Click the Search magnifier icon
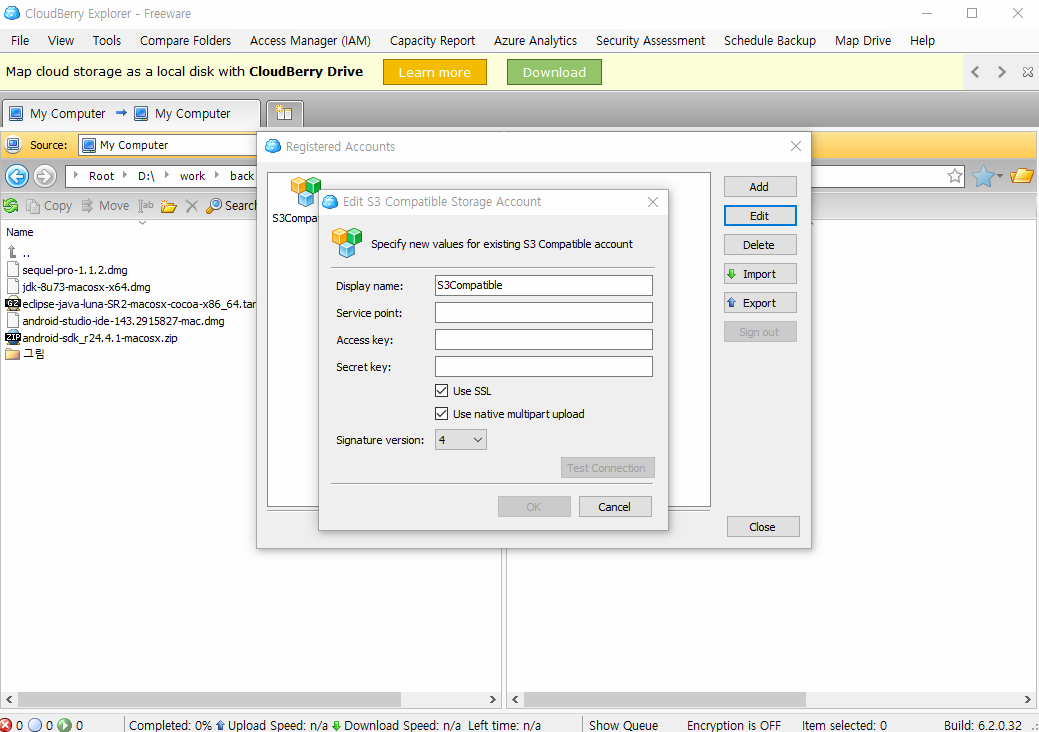The image size is (1039, 732). pyautogui.click(x=214, y=206)
